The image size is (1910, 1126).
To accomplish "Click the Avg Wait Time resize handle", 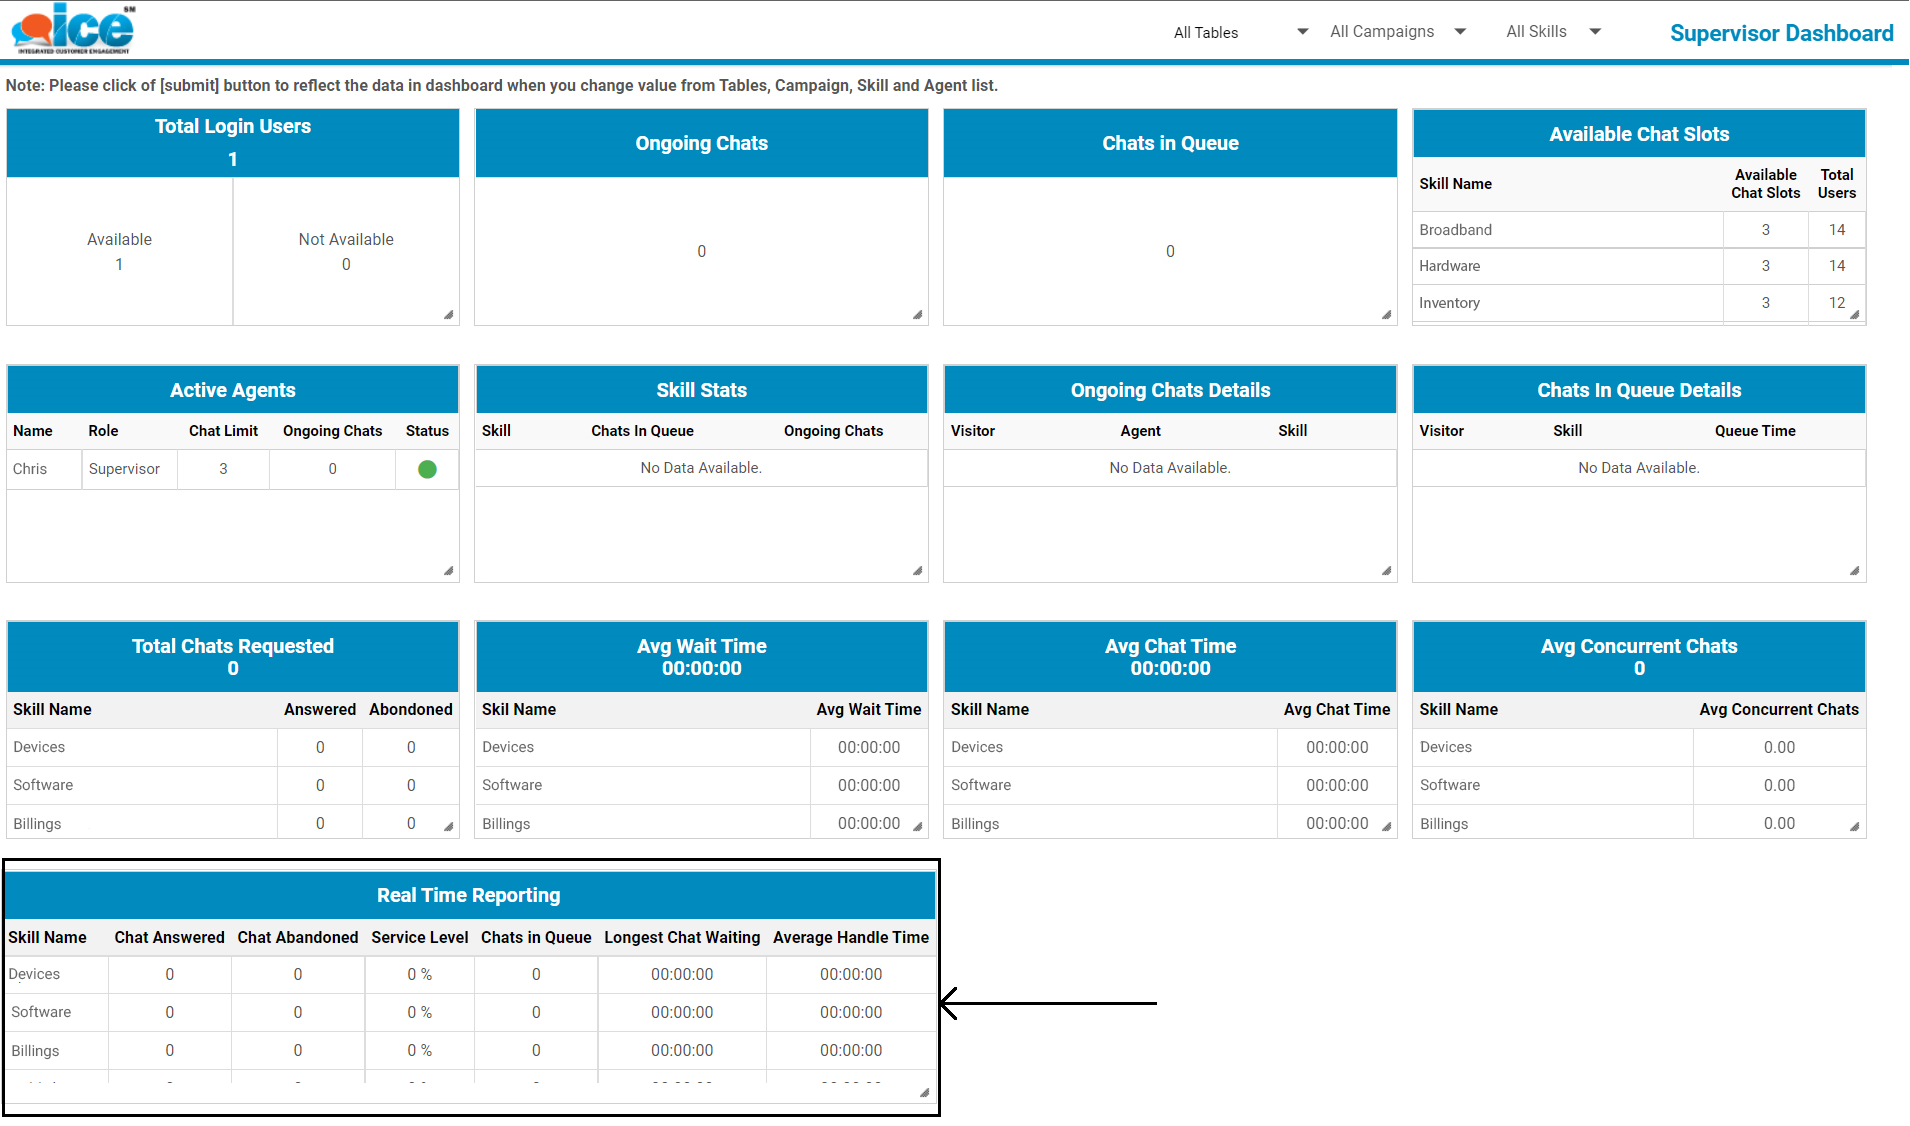I will point(917,827).
